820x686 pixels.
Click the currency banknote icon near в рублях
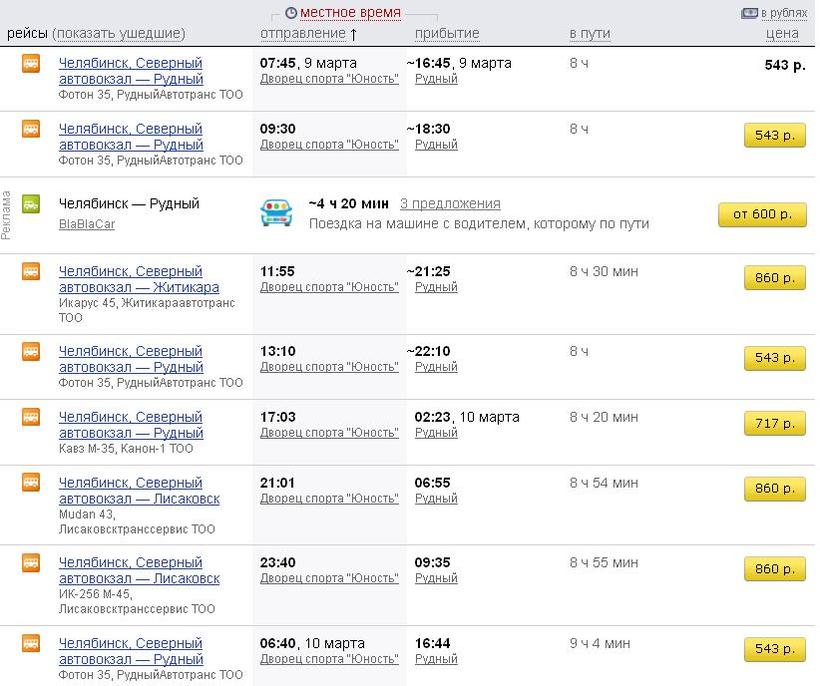[x=749, y=13]
